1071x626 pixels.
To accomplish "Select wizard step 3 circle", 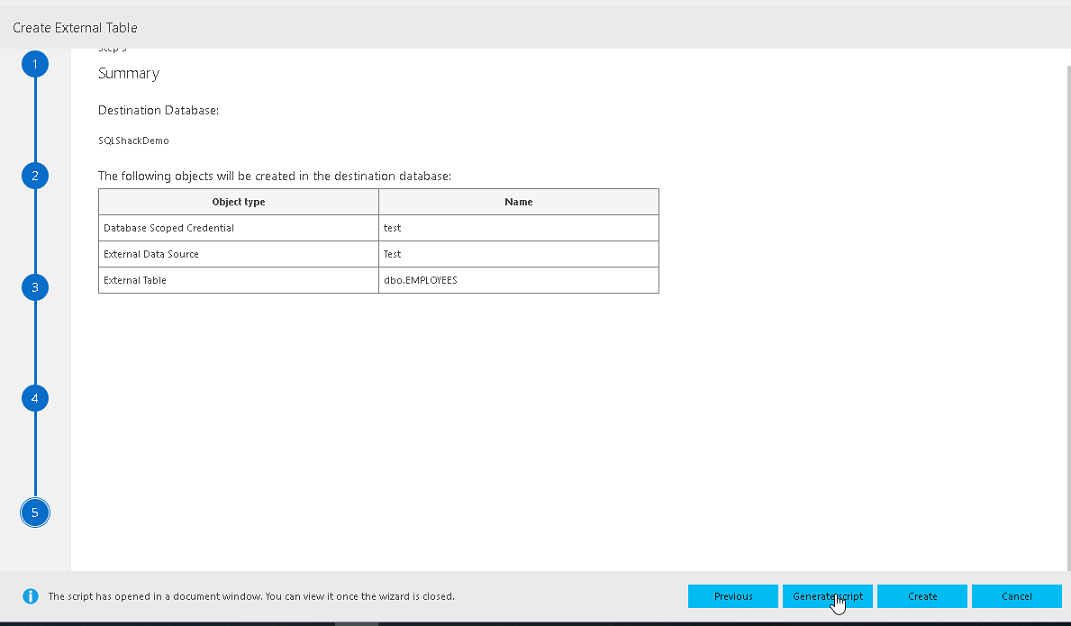I will [35, 287].
